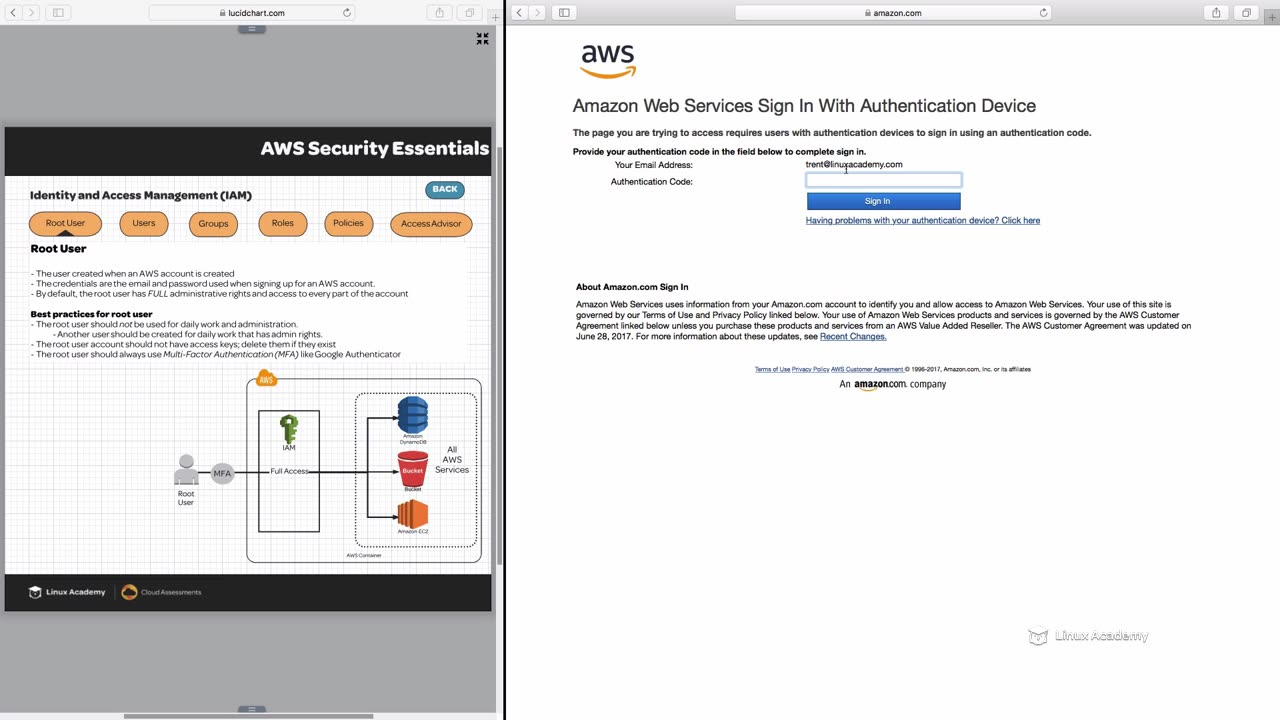Click the MFA circle in the diagram
Screen dimensions: 1280x720
click(x=222, y=473)
